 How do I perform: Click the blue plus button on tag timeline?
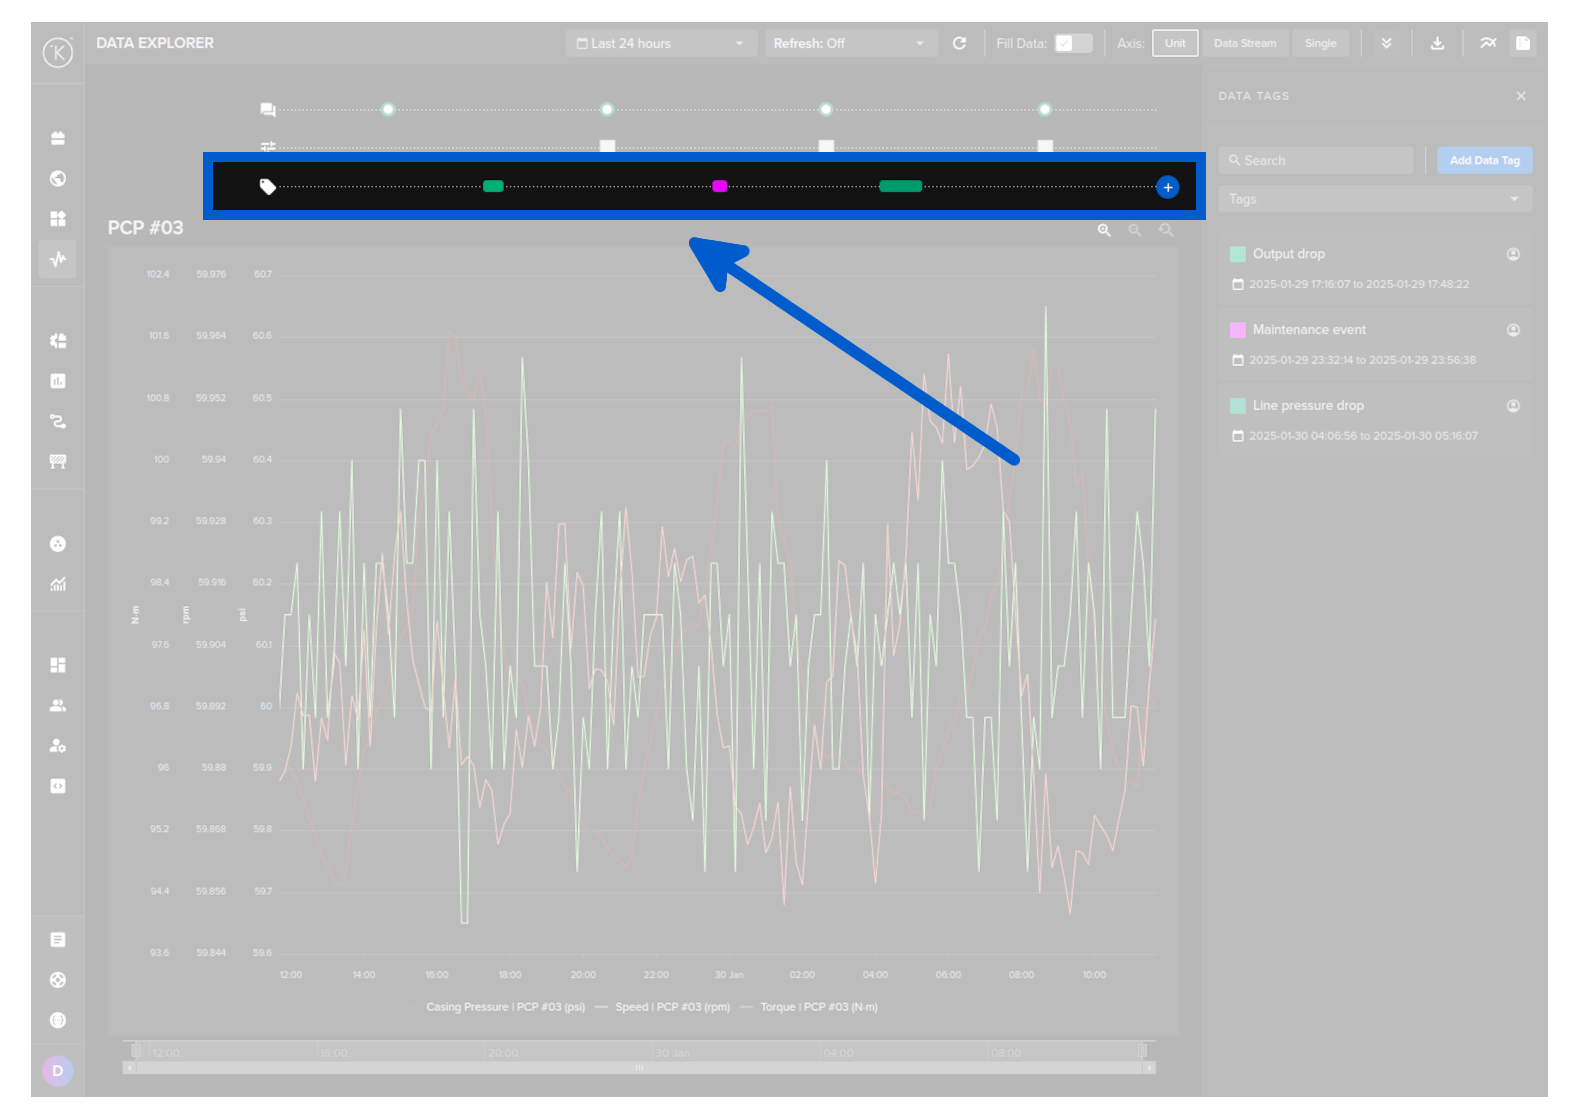[x=1167, y=187]
